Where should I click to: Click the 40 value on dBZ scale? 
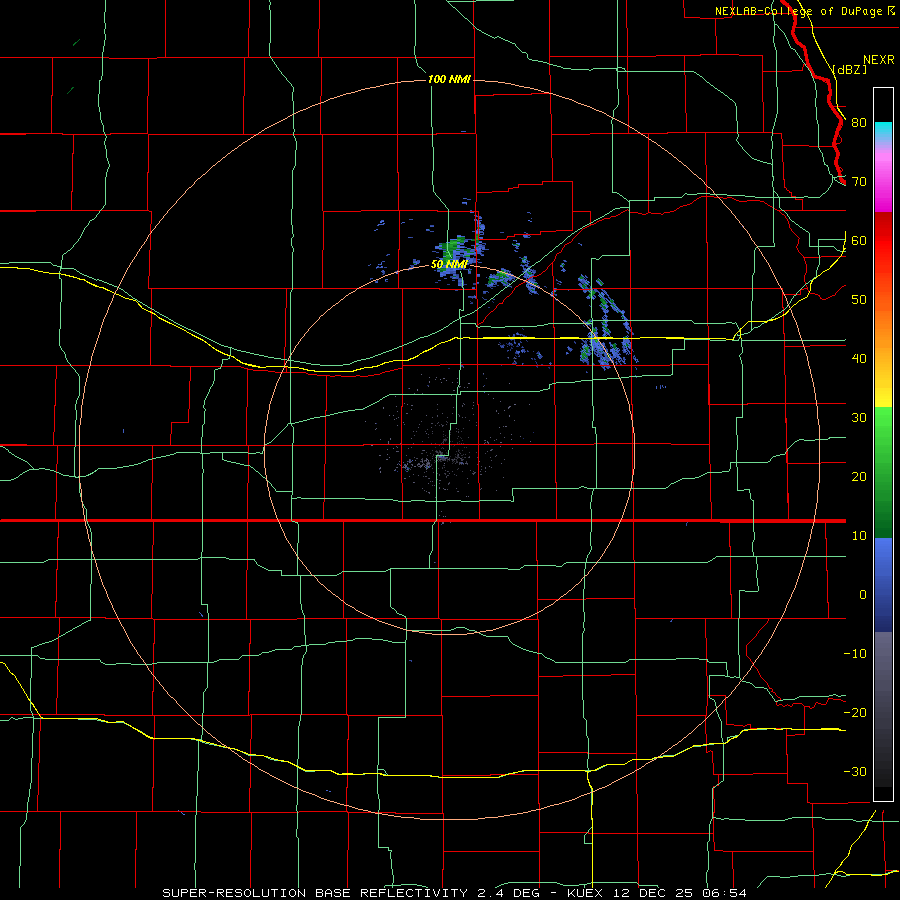859,359
